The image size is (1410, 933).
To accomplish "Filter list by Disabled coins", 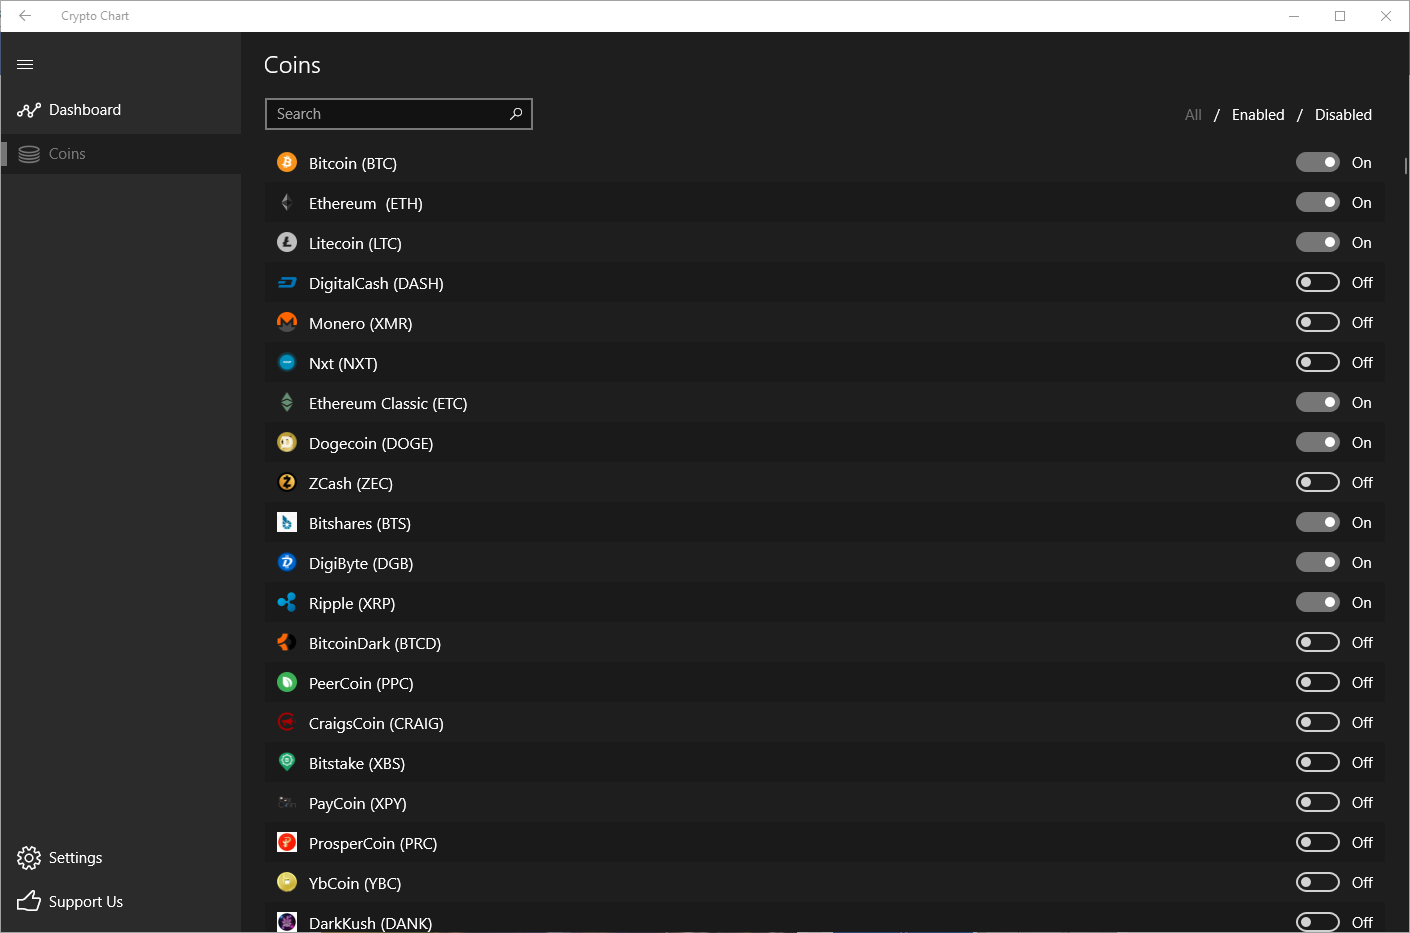I will click(1343, 115).
